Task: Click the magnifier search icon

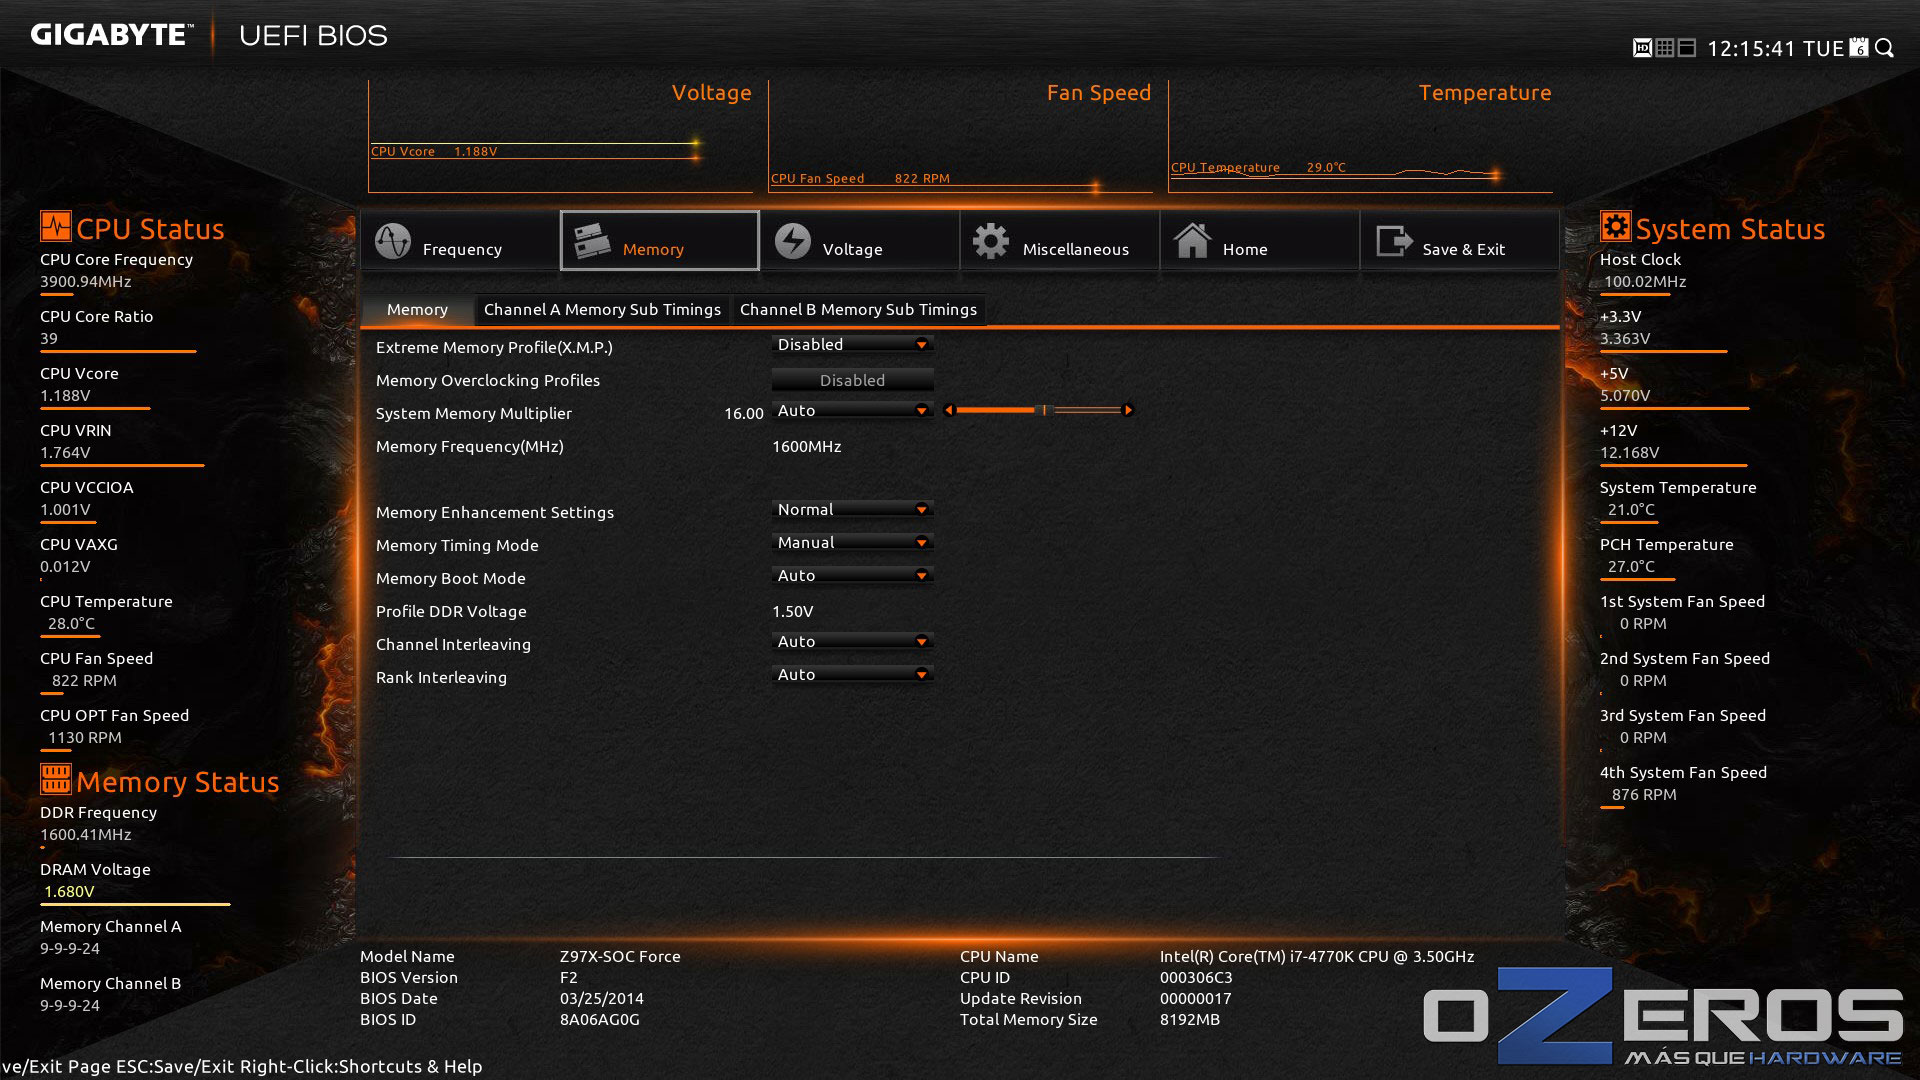Action: pyautogui.click(x=1885, y=48)
